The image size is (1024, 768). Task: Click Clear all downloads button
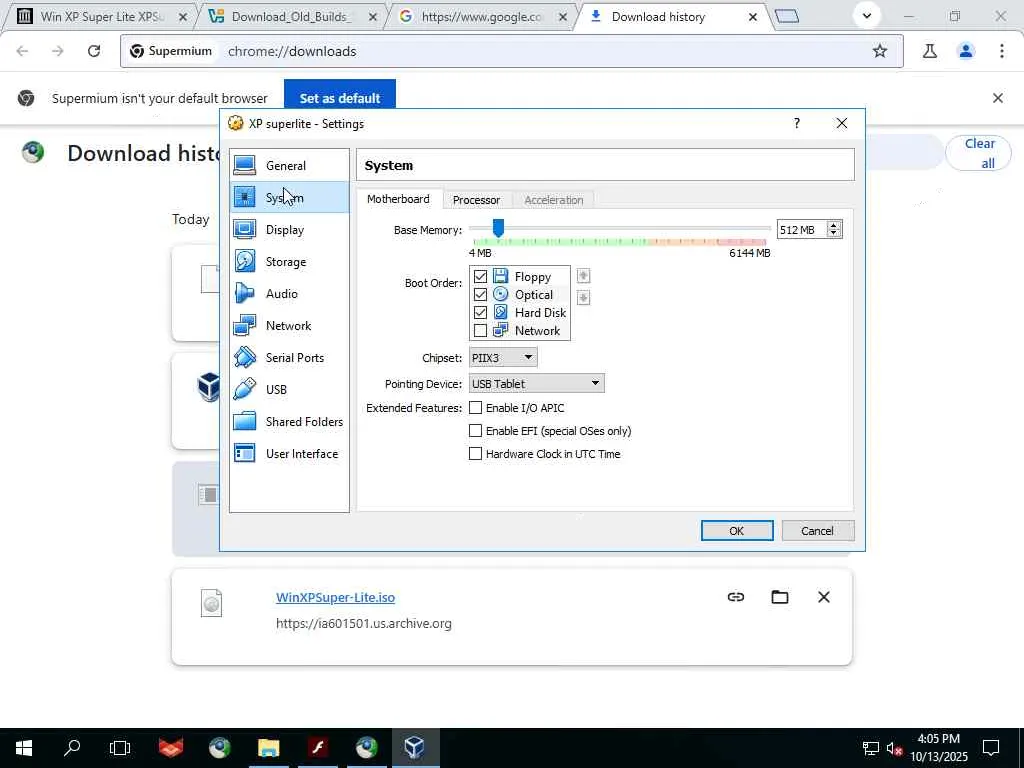pyautogui.click(x=978, y=153)
